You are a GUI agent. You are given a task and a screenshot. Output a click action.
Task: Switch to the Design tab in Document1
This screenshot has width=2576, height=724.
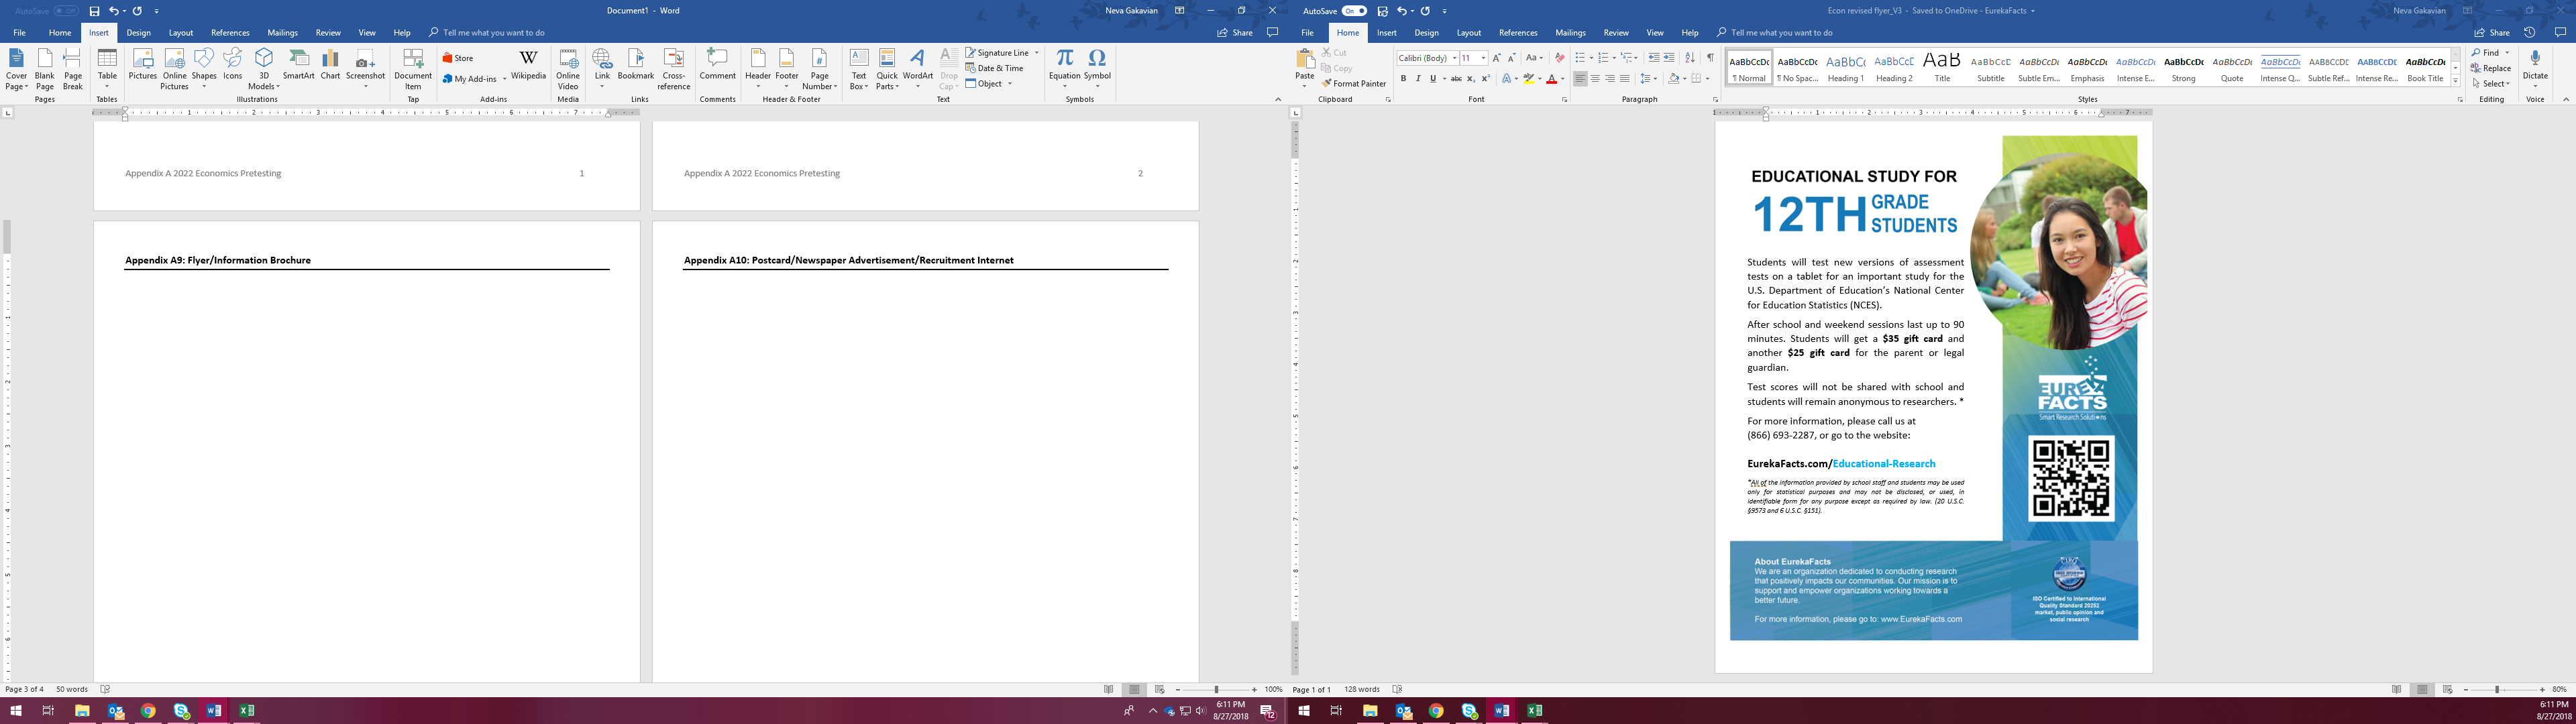pyautogui.click(x=138, y=33)
